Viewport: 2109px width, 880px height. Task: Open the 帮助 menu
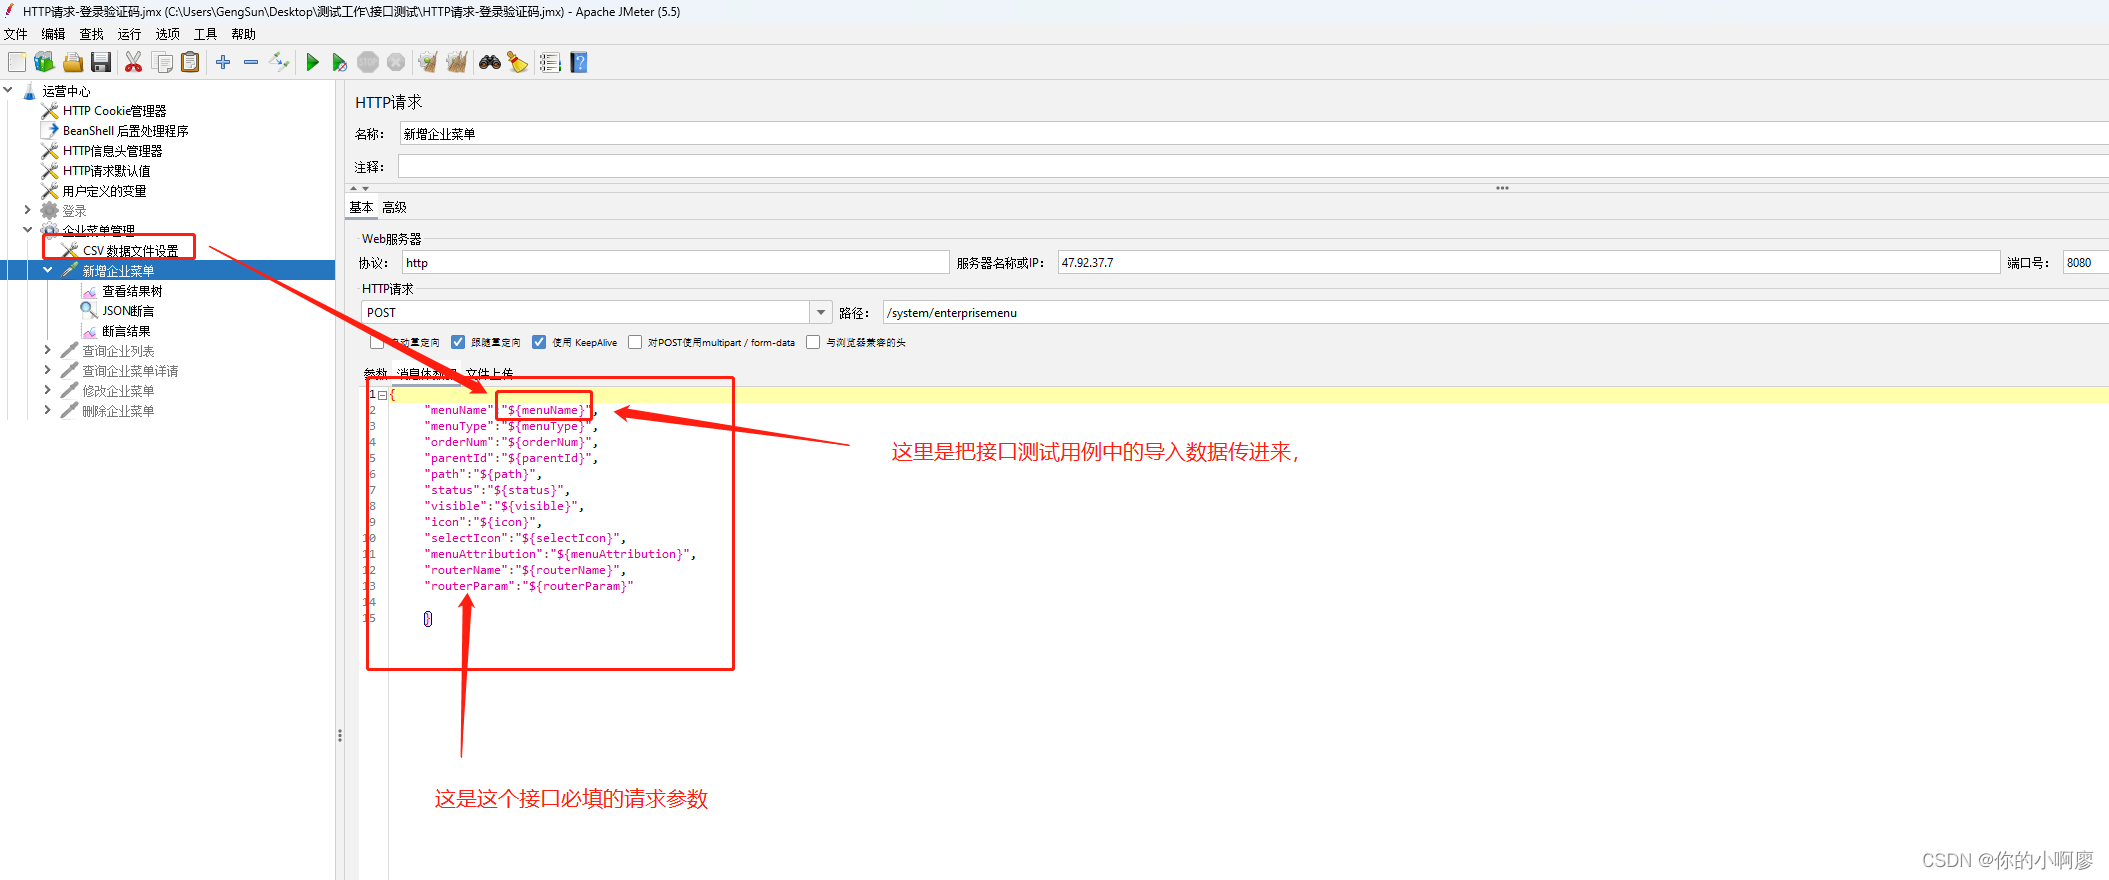click(244, 34)
